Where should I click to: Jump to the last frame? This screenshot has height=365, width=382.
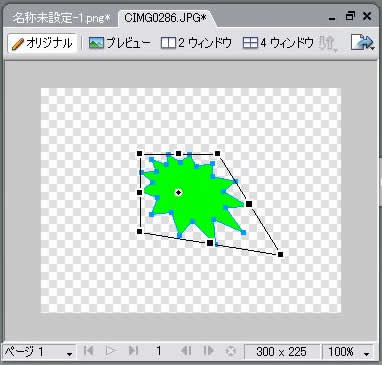[133, 351]
